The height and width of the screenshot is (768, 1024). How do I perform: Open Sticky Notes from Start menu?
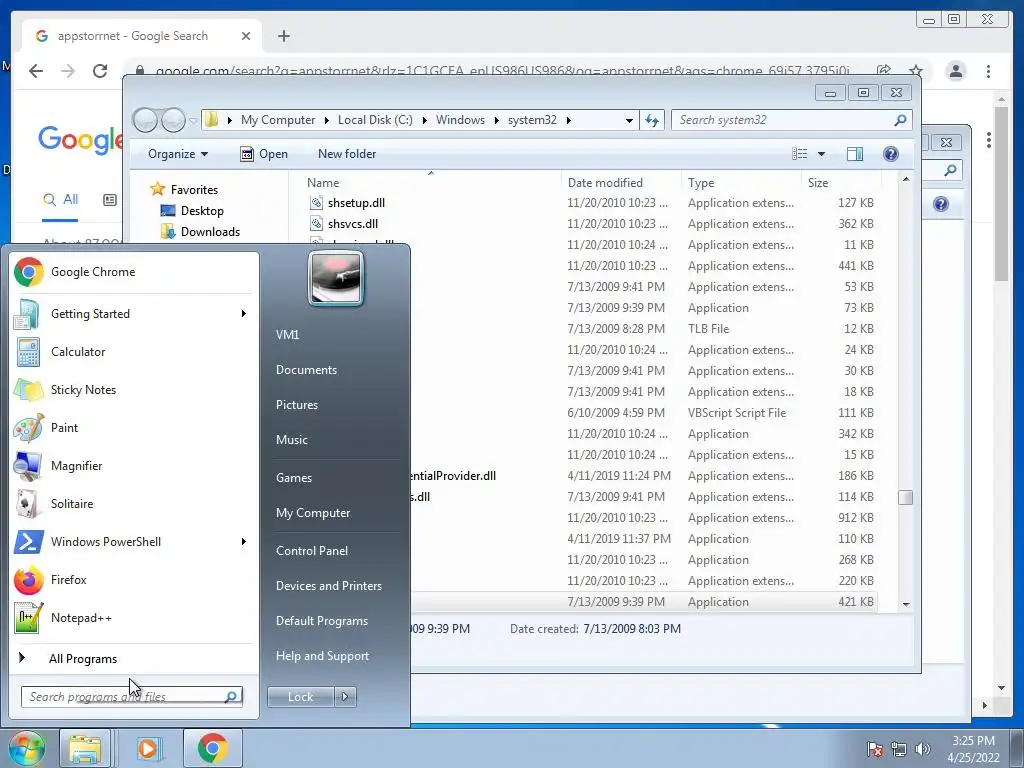pyautogui.click(x=134, y=390)
